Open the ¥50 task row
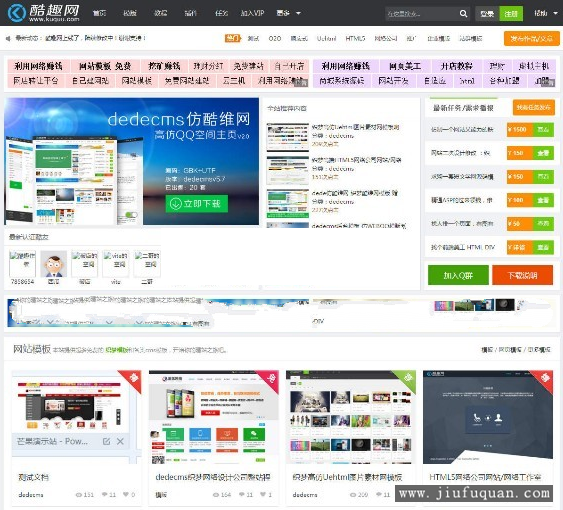Screen dimensions: 563x510 pyautogui.click(x=492, y=223)
